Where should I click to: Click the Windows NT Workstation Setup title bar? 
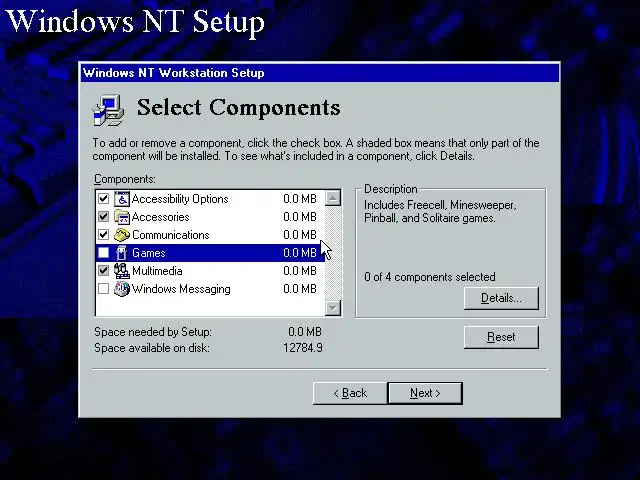point(320,73)
